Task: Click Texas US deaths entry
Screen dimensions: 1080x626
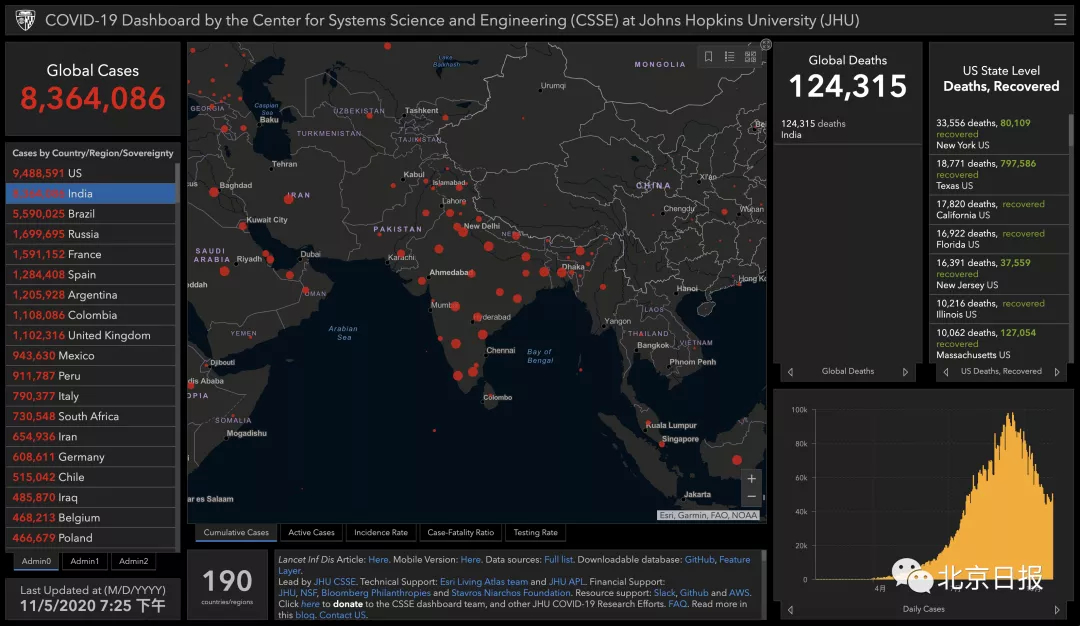Action: pos(999,174)
